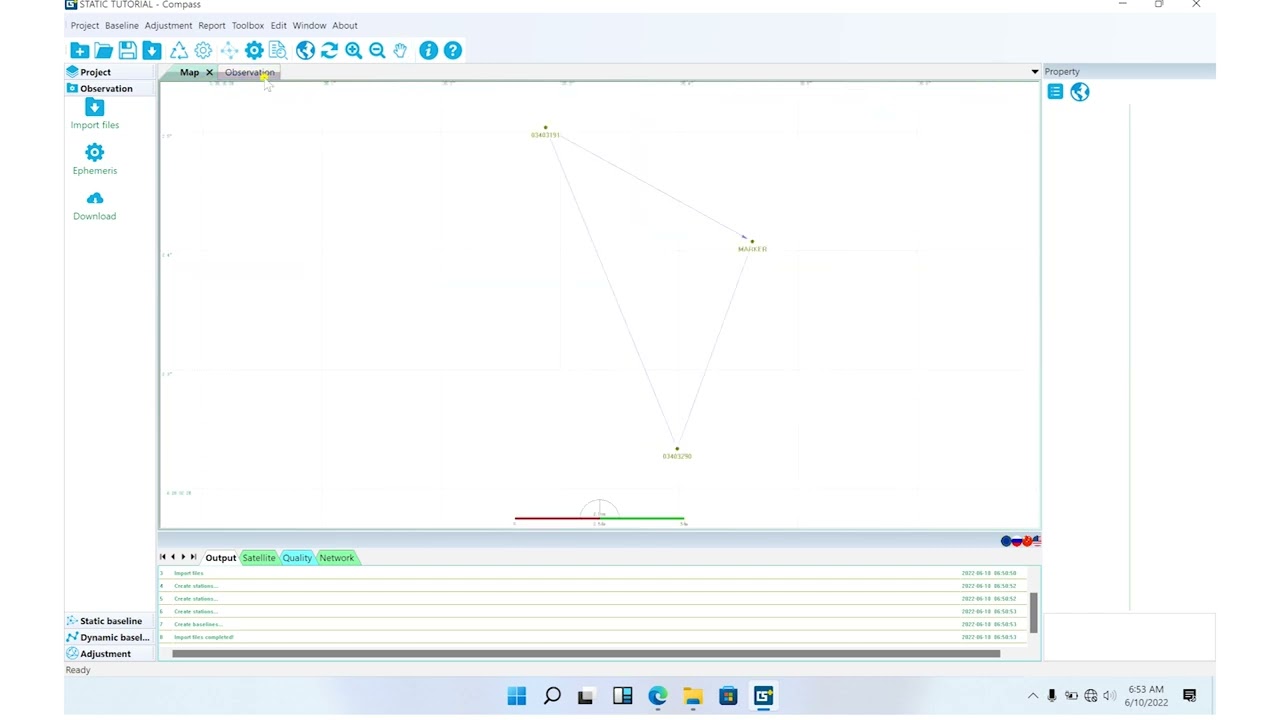Screen dimensions: 1280x720
Task: Open the Toolbox menu
Action: 248,25
